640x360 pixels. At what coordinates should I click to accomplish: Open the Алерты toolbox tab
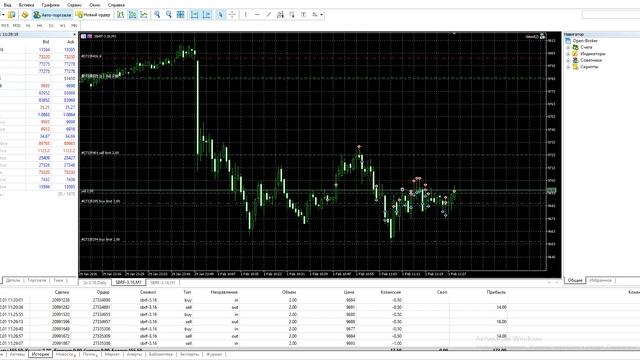click(x=134, y=354)
